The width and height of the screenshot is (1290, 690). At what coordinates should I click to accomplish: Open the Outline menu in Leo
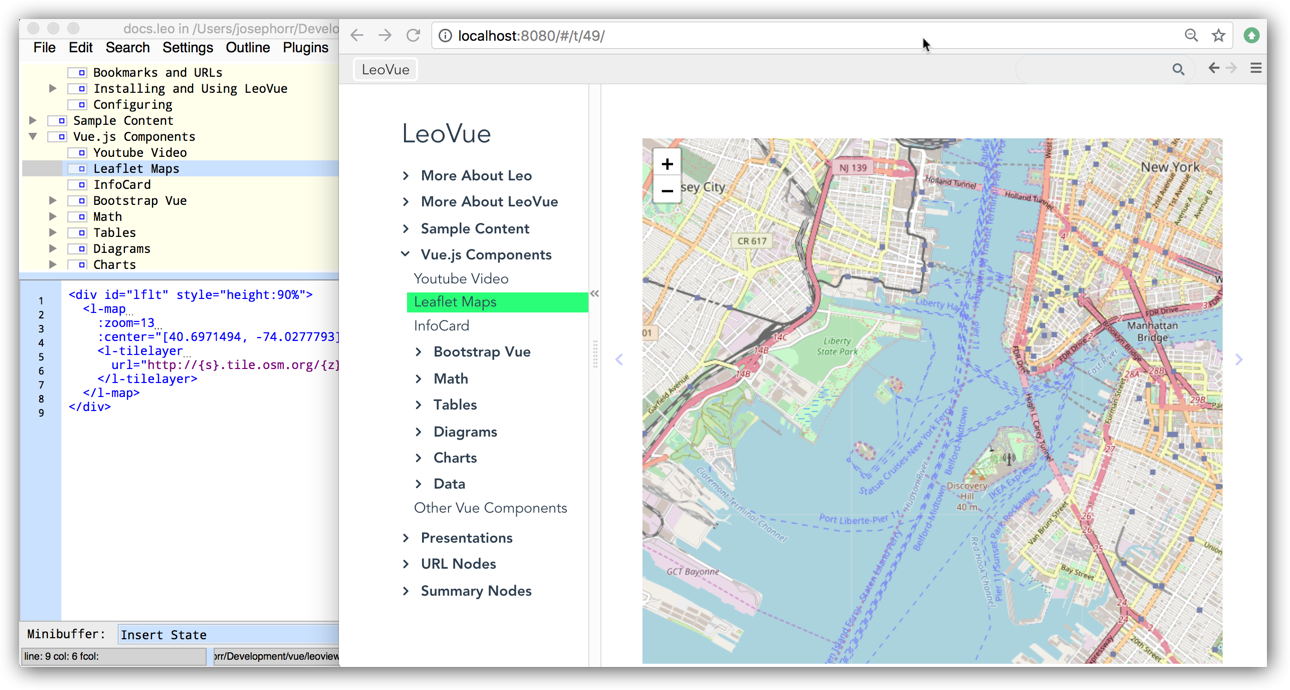247,48
